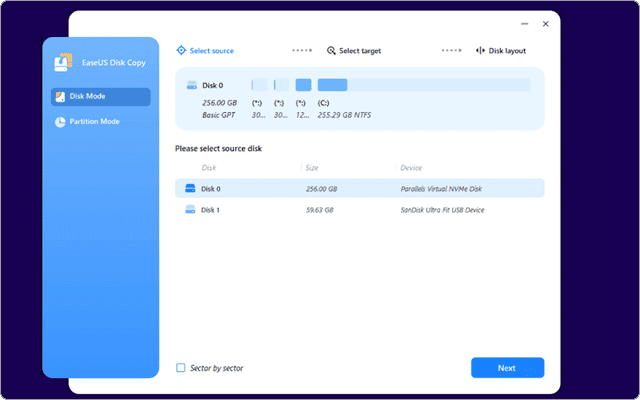
Task: Click the 59.63 GB size cell
Action: point(320,210)
